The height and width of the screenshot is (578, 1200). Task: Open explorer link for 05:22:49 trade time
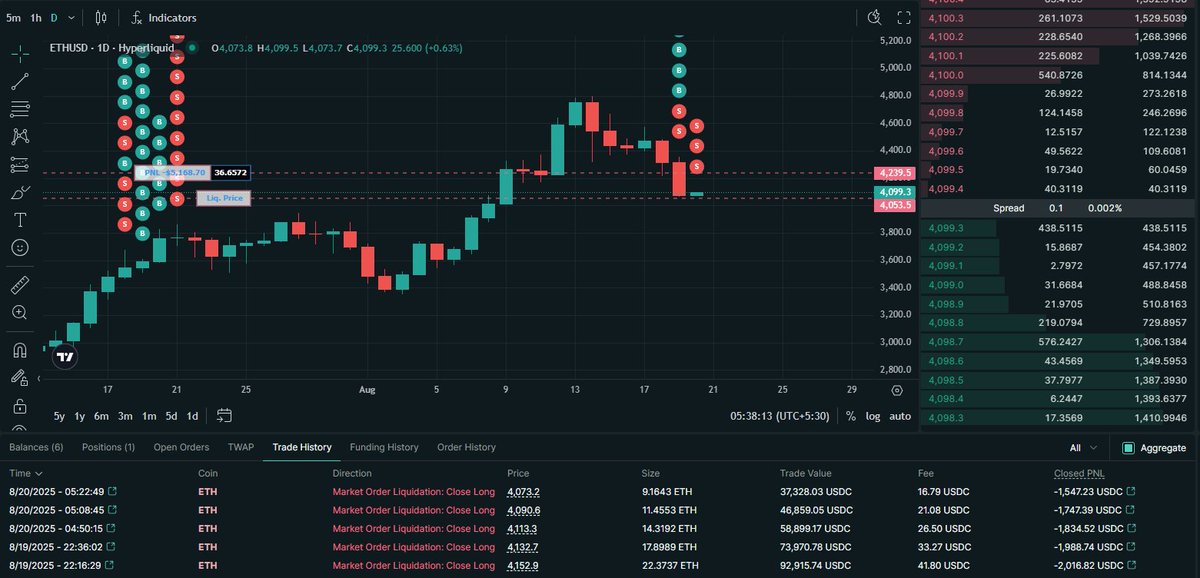pyautogui.click(x=112, y=492)
